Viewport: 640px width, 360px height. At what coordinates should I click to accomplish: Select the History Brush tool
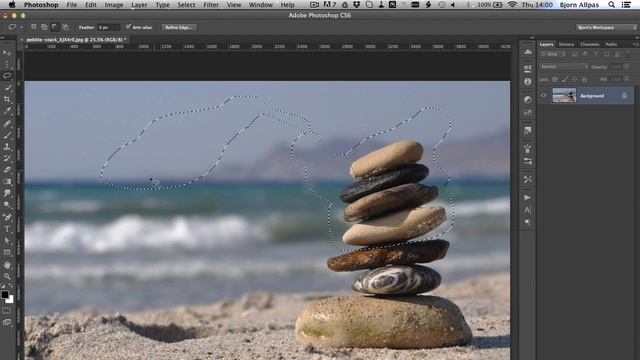tap(7, 158)
